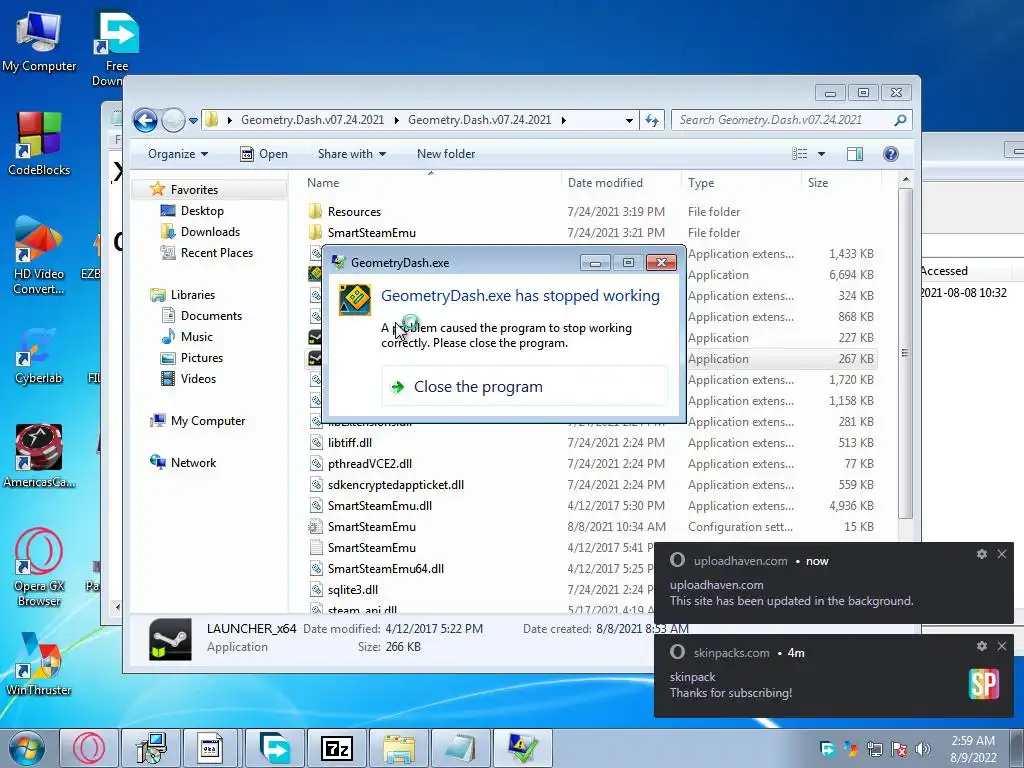The image size is (1024, 768).
Task: Select the sqlite3.dll file
Action: (x=353, y=590)
